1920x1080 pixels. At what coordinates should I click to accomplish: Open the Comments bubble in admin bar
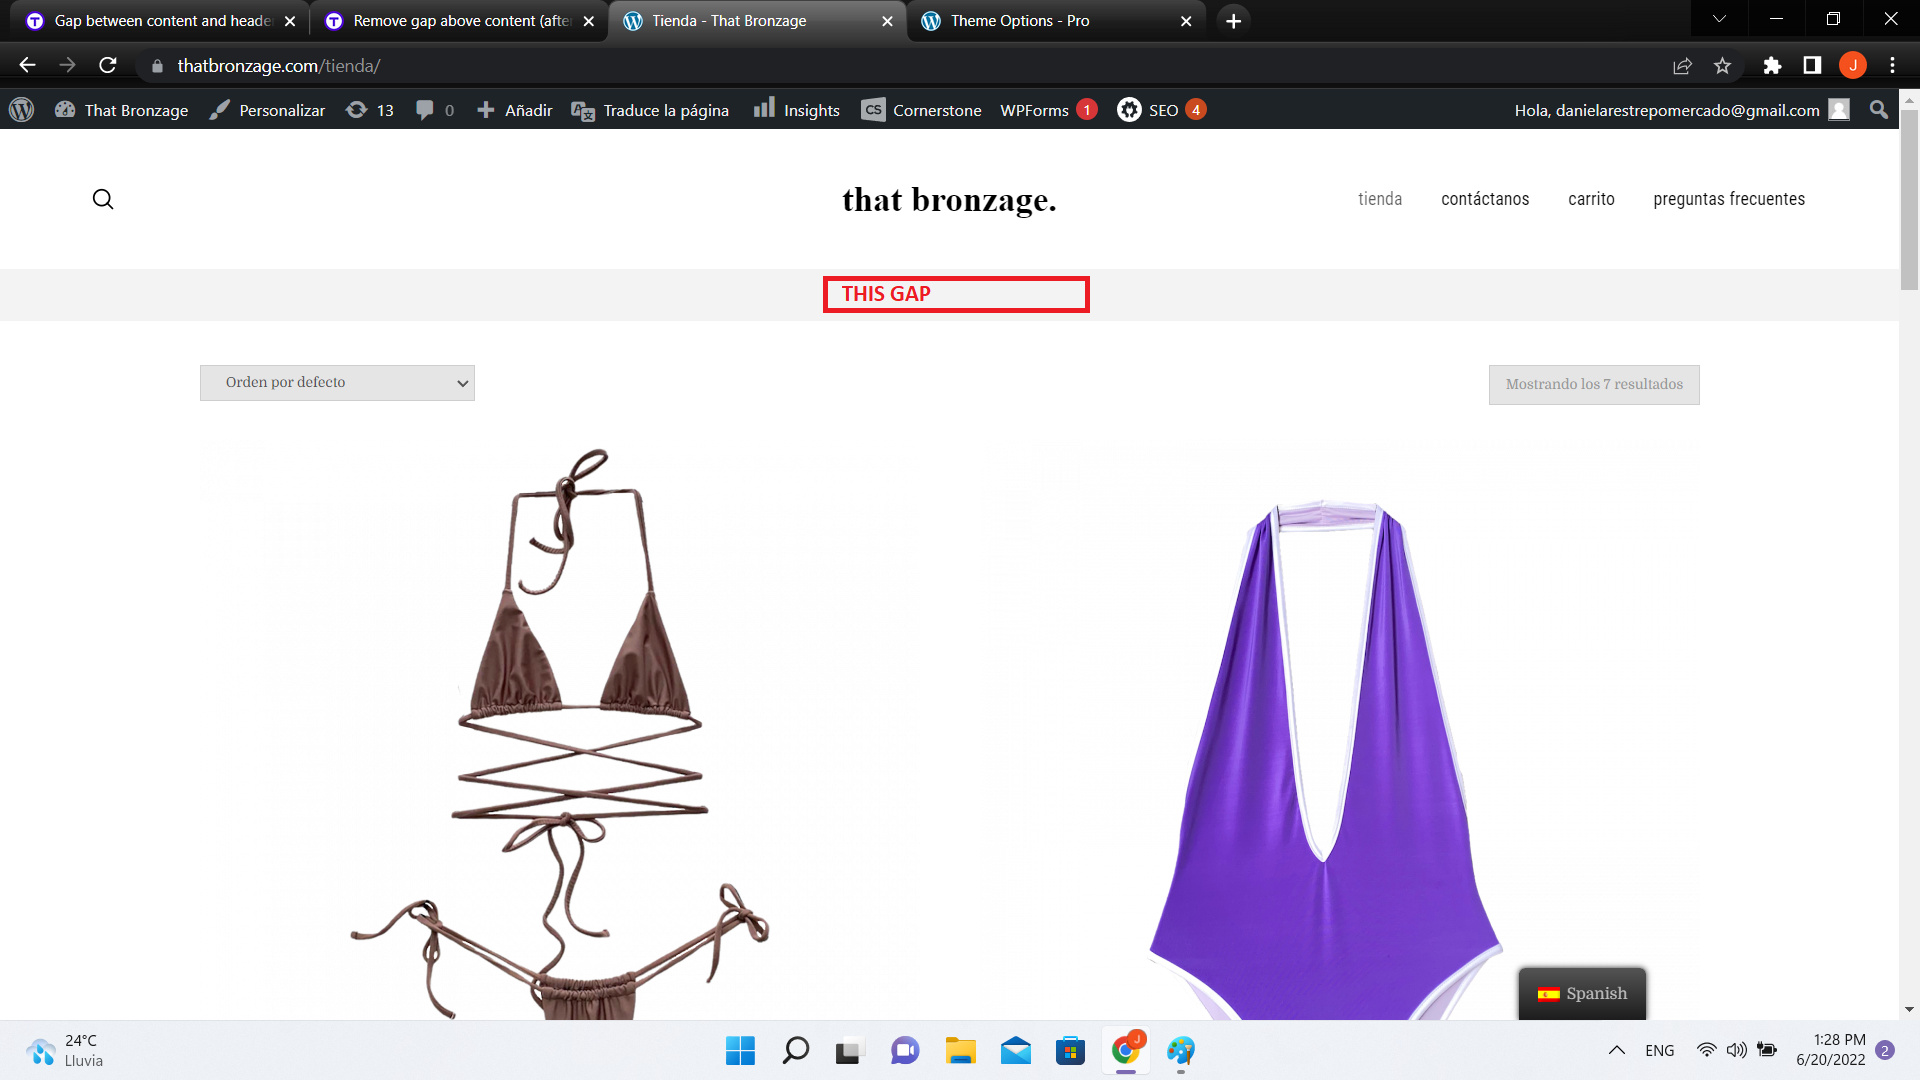435,110
